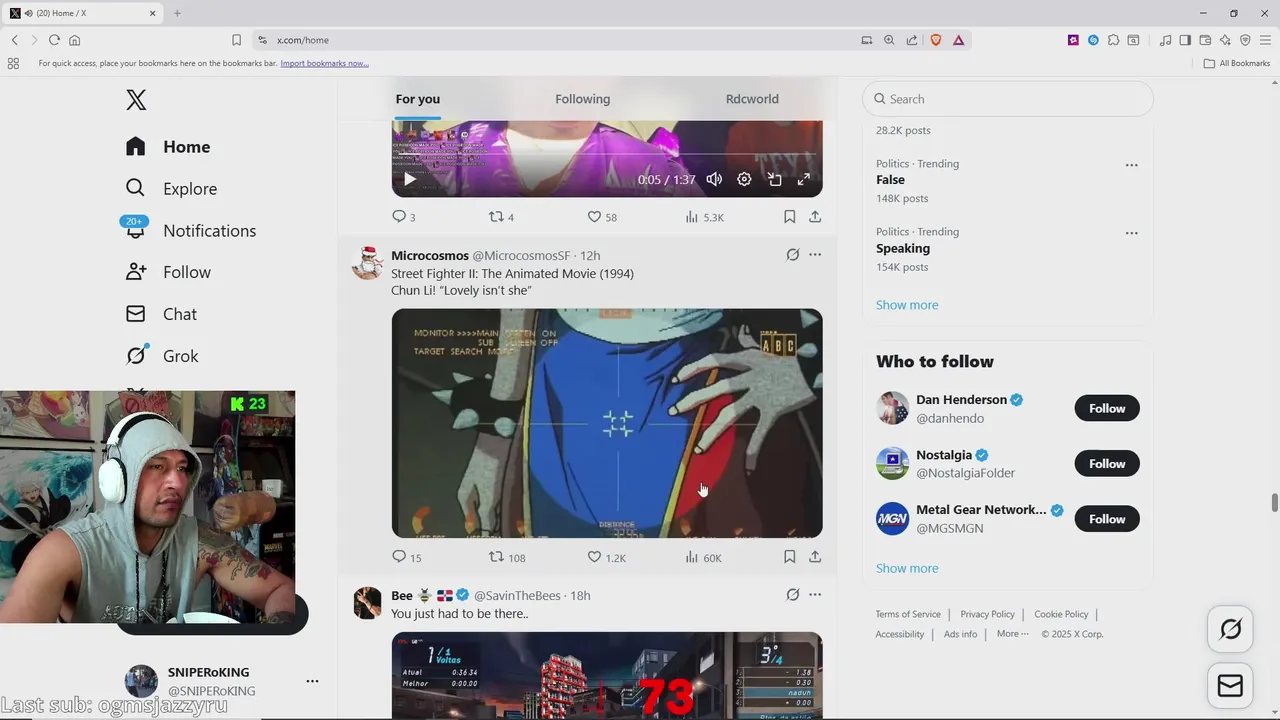The width and height of the screenshot is (1280, 720).
Task: Open the browser extensions puzzle icon
Action: point(1113,40)
